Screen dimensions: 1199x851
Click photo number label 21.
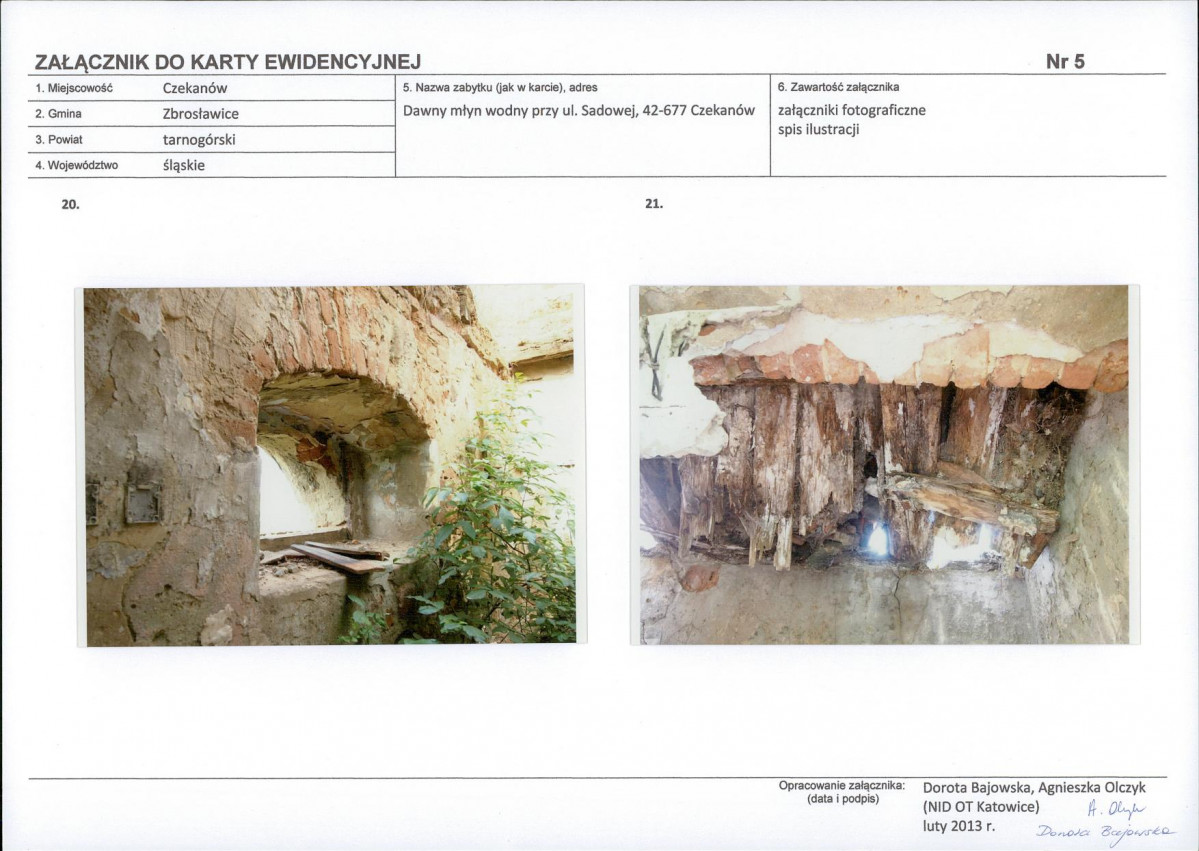click(x=654, y=203)
